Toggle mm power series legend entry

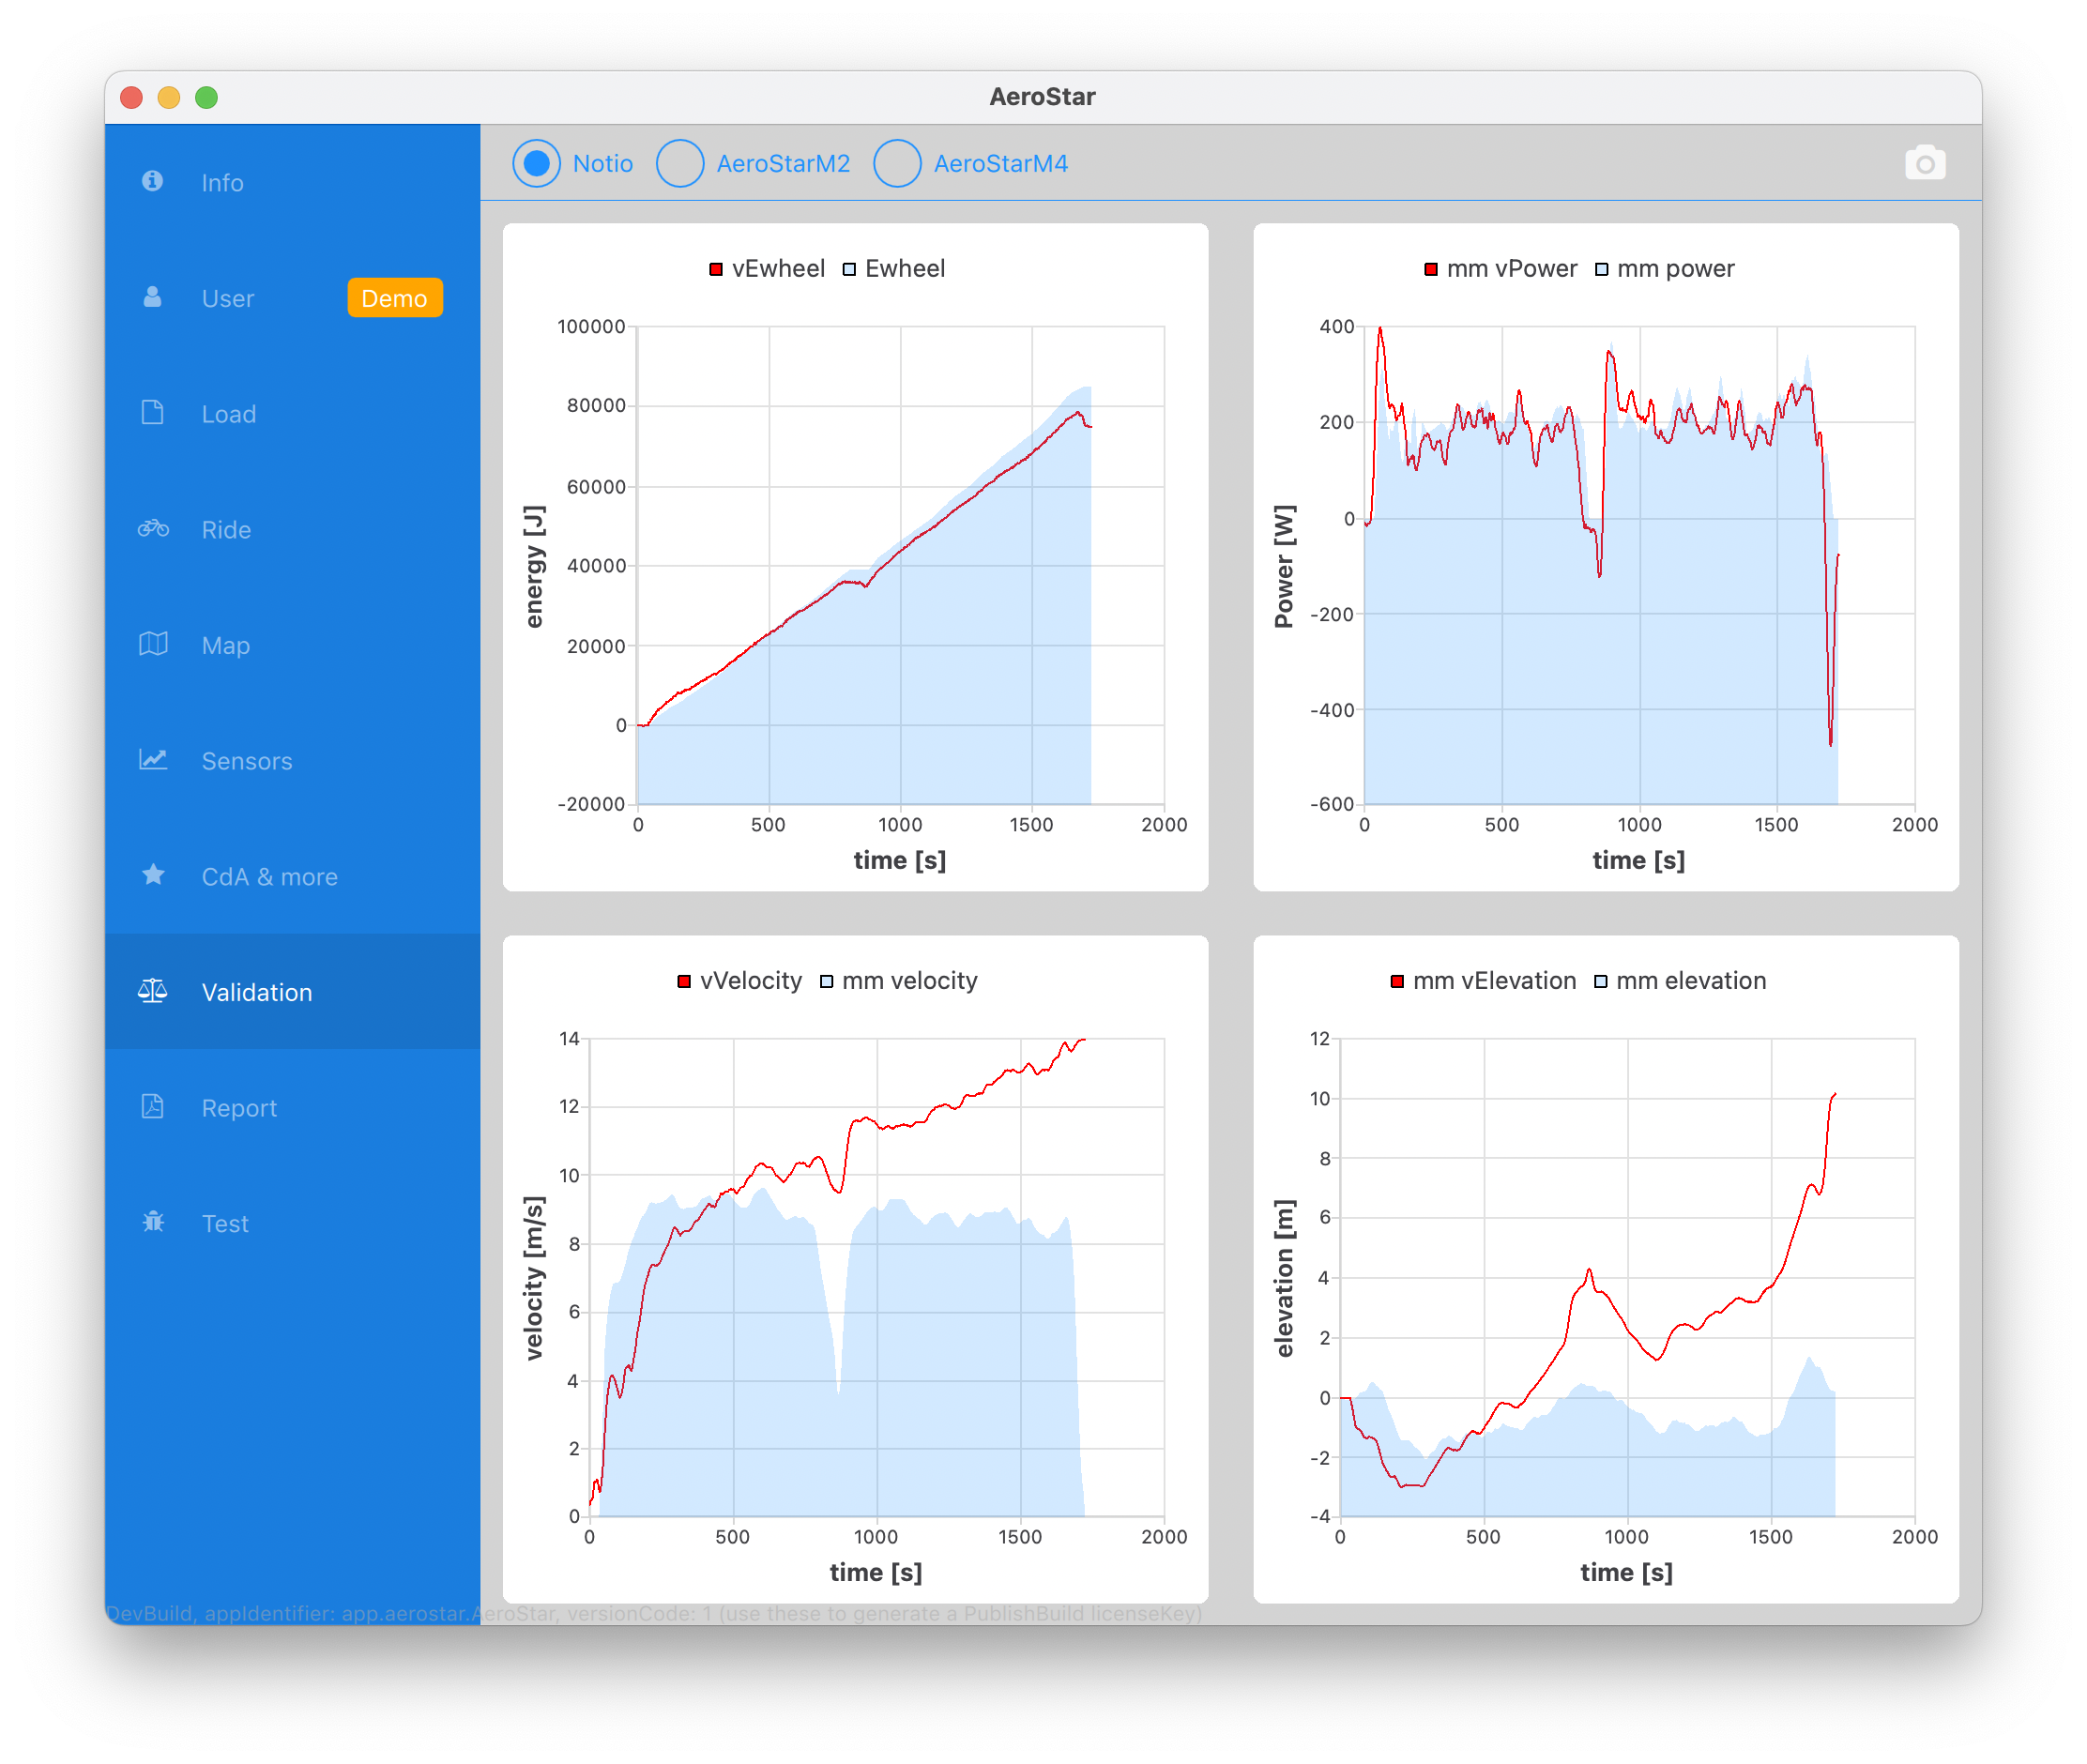click(x=1665, y=269)
